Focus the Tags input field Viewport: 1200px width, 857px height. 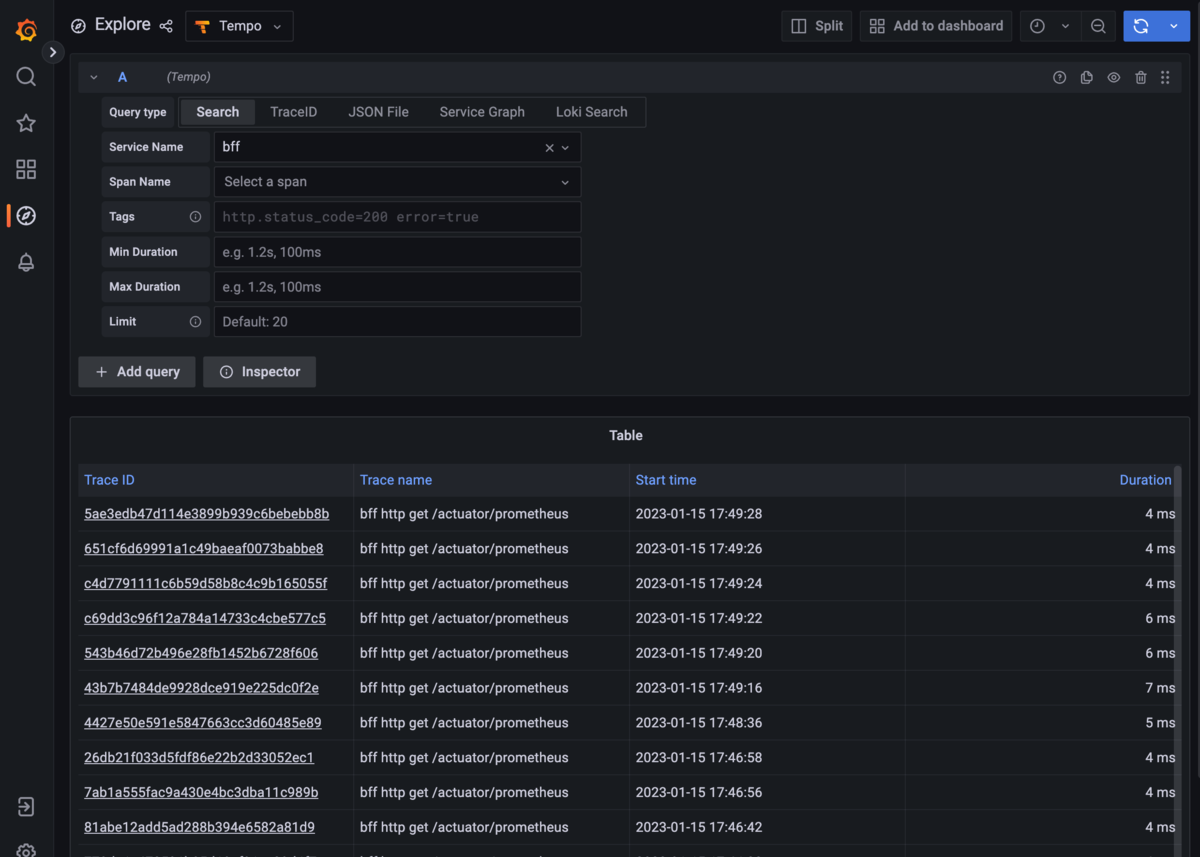(397, 217)
